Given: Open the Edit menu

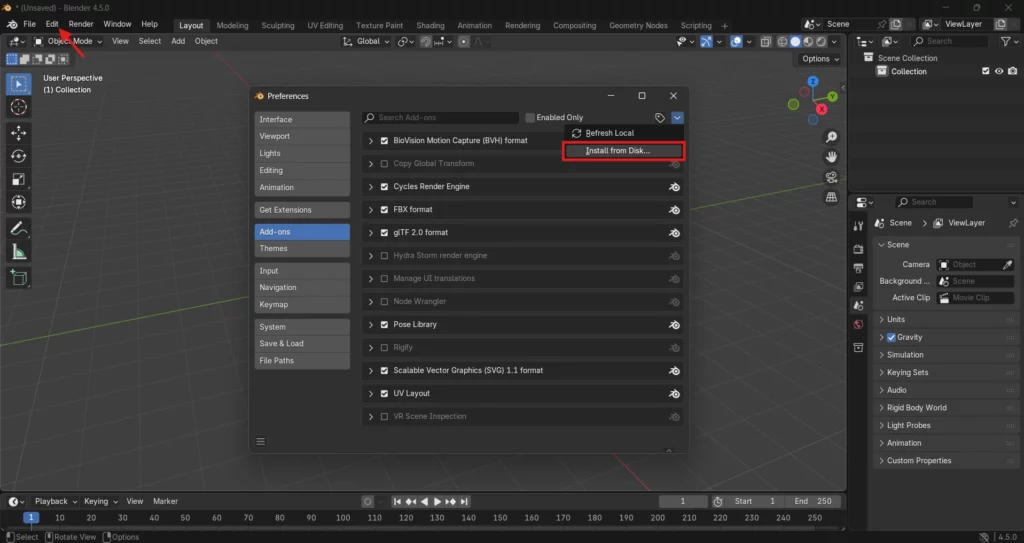Looking at the screenshot, I should coord(52,24).
